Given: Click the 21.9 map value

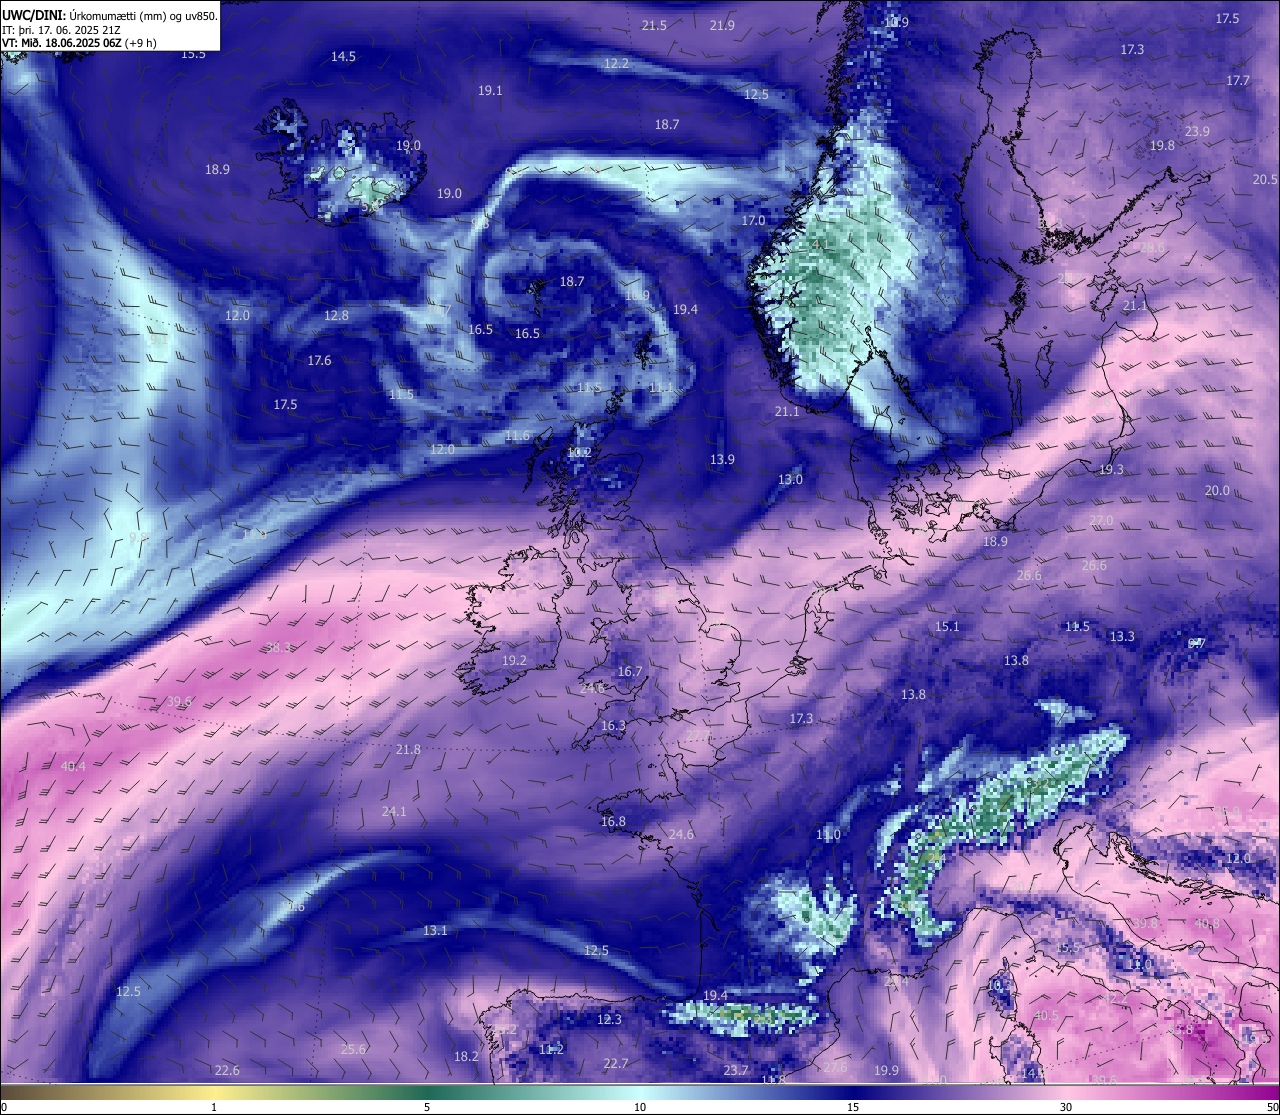Looking at the screenshot, I should click(721, 25).
